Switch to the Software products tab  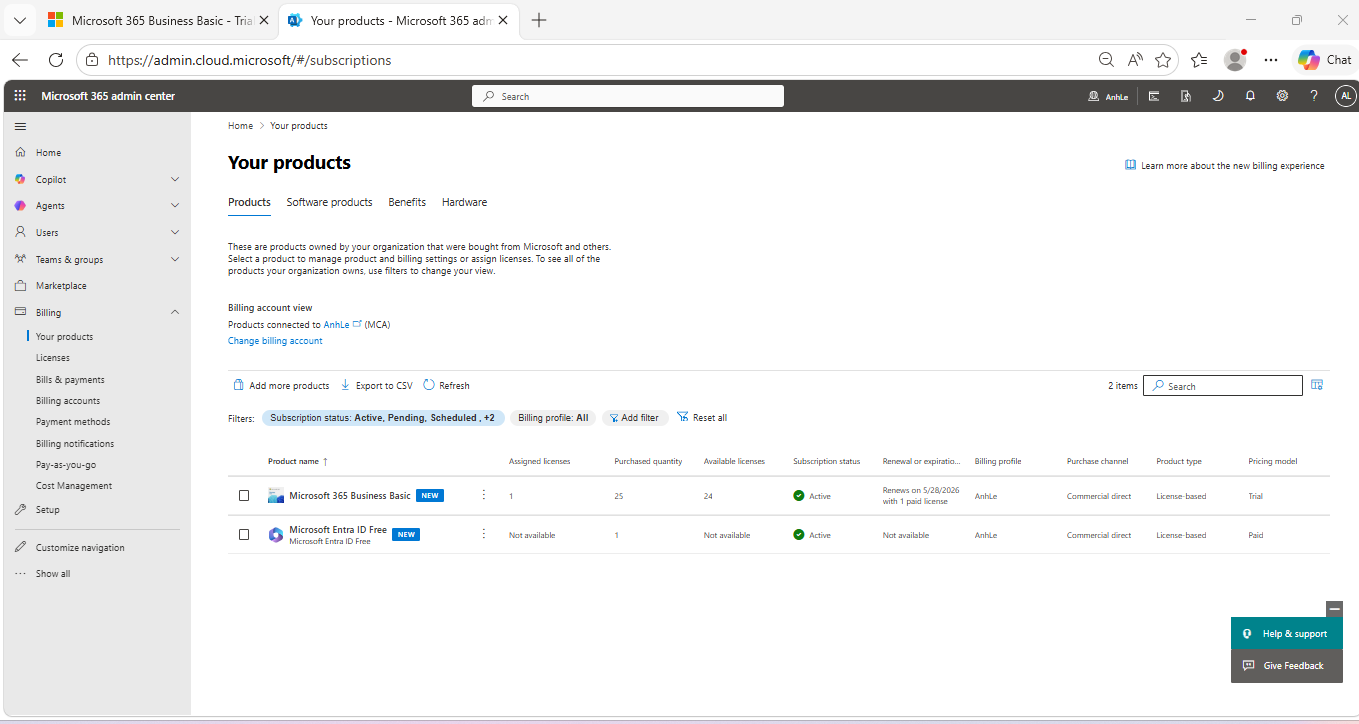pyautogui.click(x=329, y=202)
